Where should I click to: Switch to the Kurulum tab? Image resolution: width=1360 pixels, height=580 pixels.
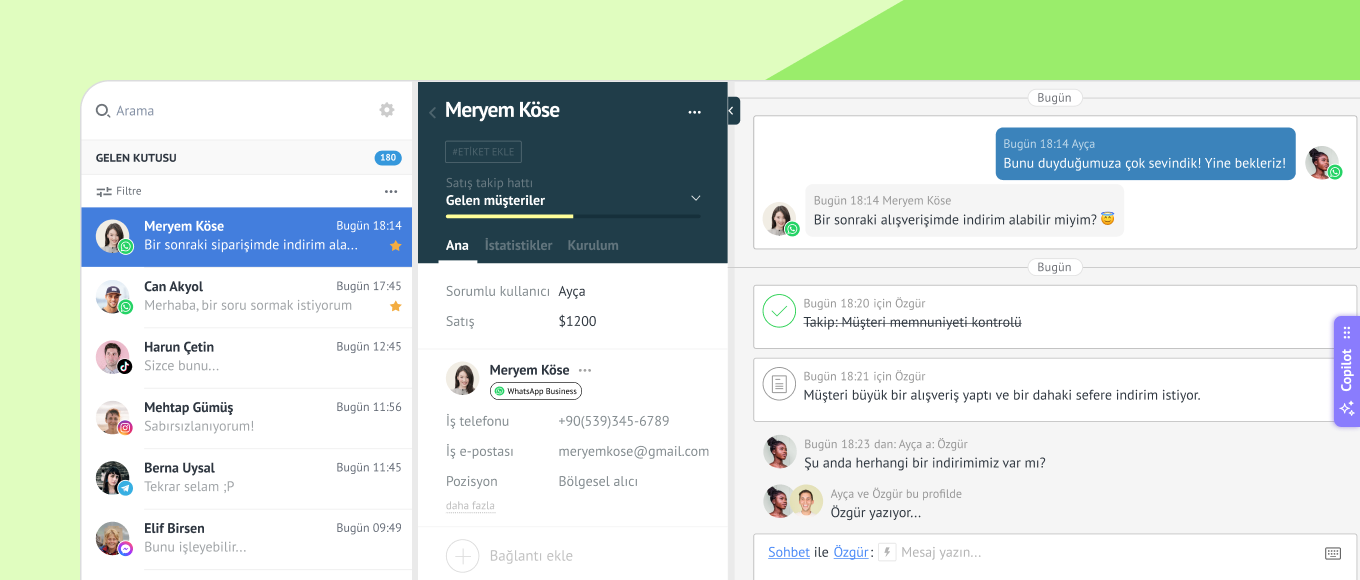pos(593,245)
